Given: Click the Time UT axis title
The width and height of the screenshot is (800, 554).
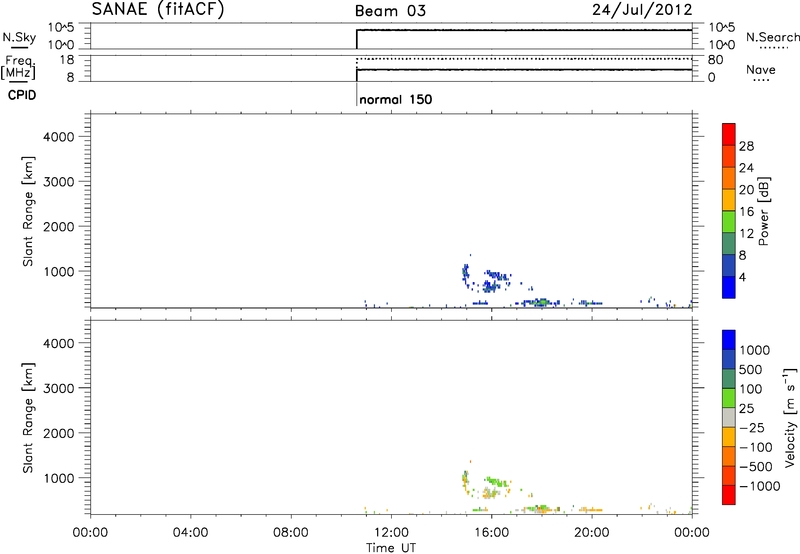Looking at the screenshot, I should (x=391, y=548).
